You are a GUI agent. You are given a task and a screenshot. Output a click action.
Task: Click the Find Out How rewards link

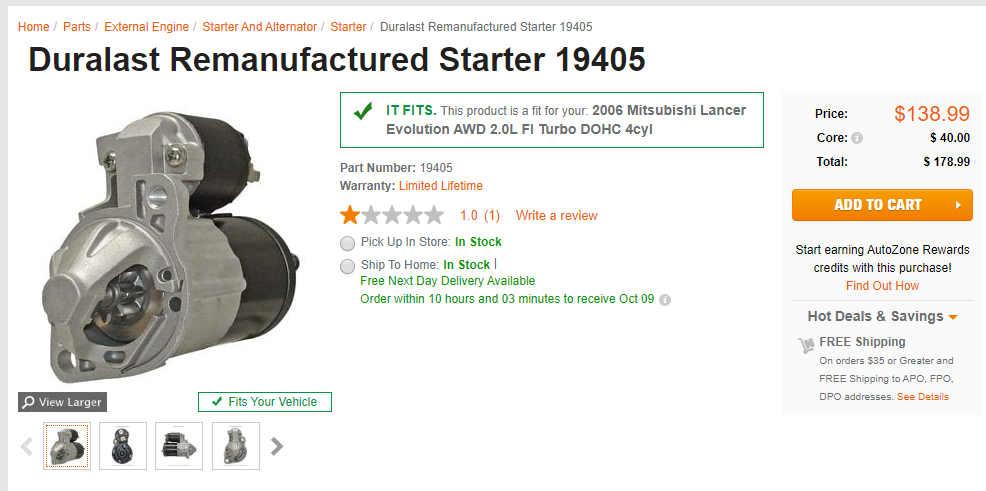pyautogui.click(x=882, y=286)
